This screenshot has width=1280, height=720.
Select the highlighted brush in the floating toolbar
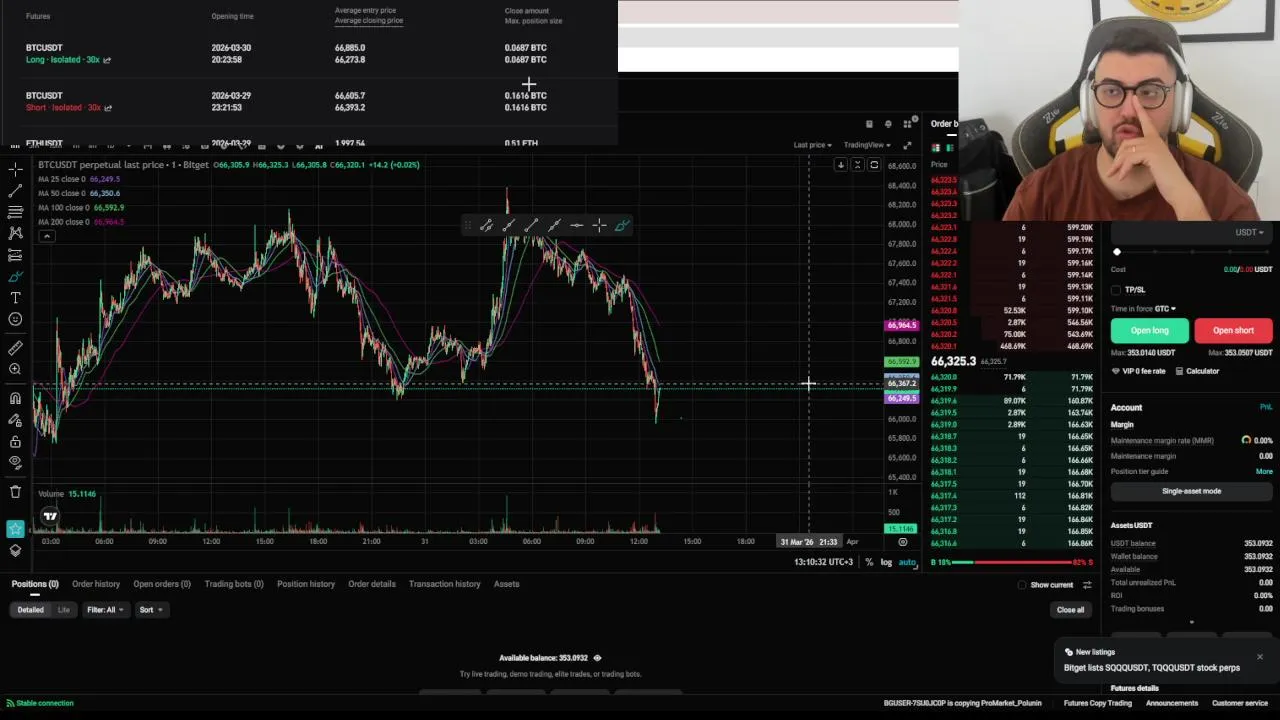point(622,226)
